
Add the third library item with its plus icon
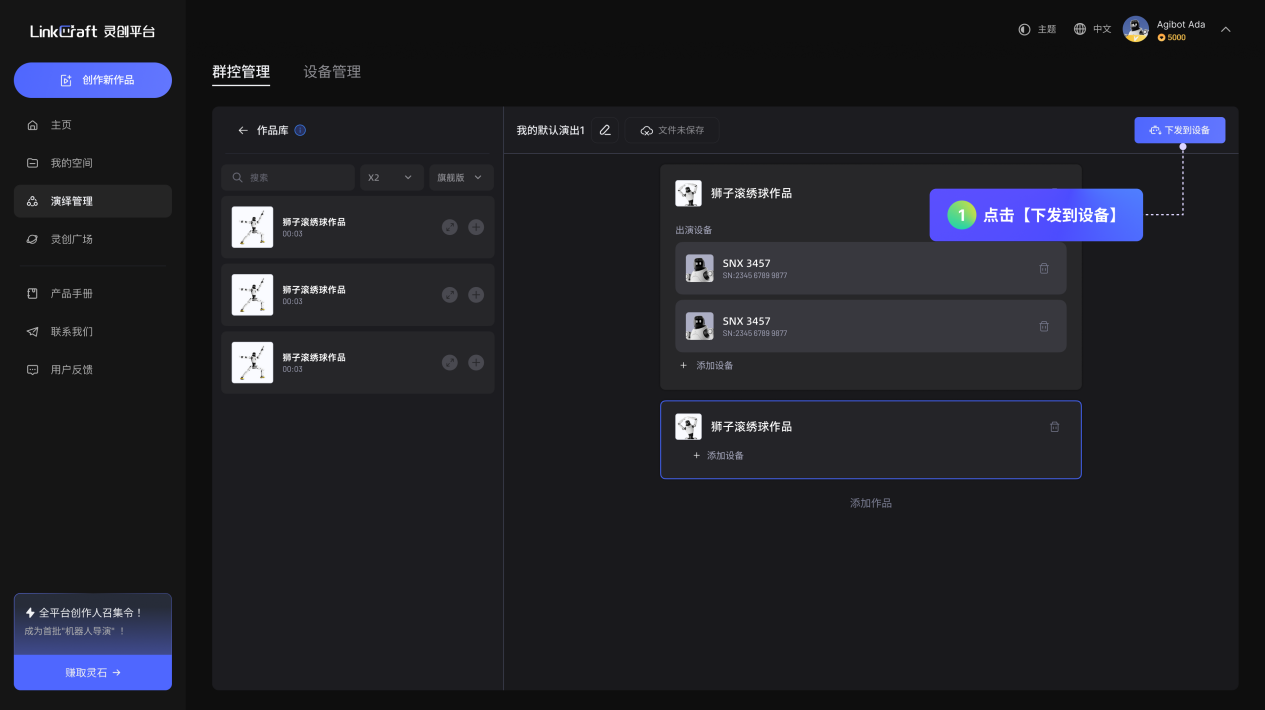pyautogui.click(x=476, y=362)
